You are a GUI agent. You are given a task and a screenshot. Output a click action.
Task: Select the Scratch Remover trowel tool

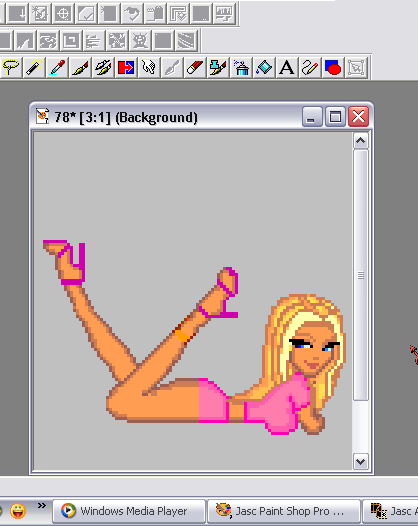[x=172, y=67]
